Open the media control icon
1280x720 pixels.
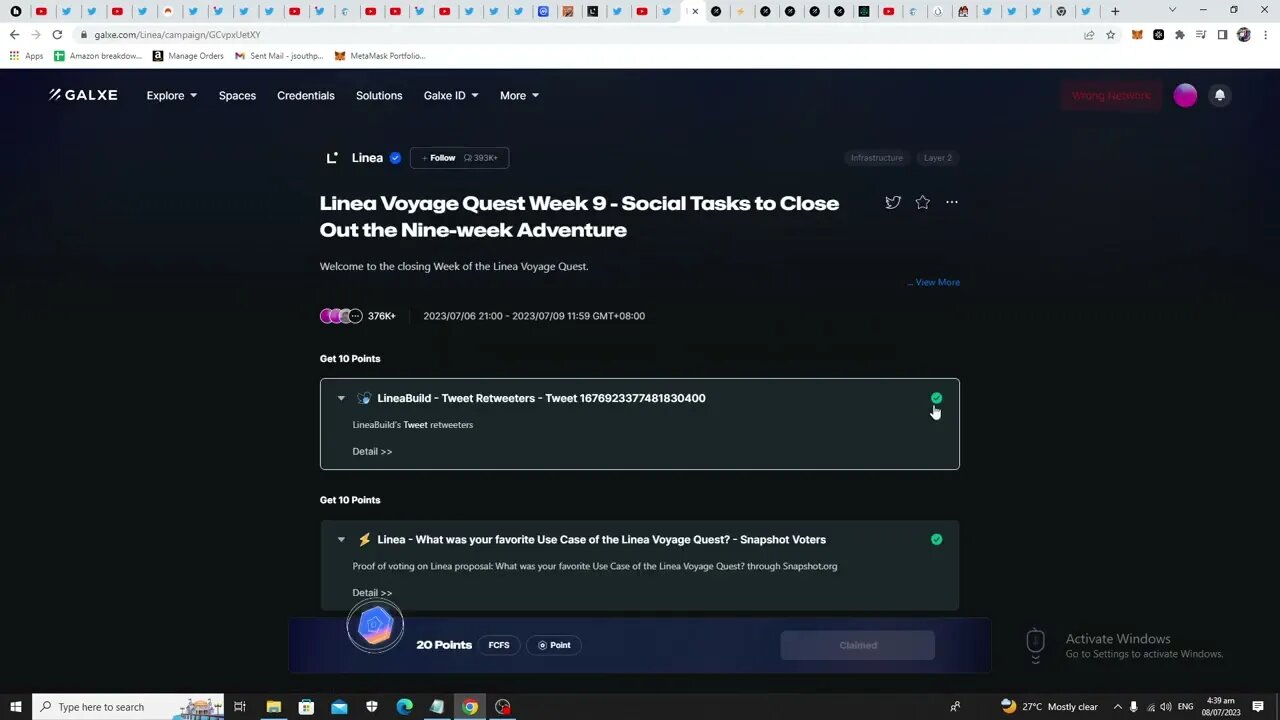click(x=1201, y=34)
